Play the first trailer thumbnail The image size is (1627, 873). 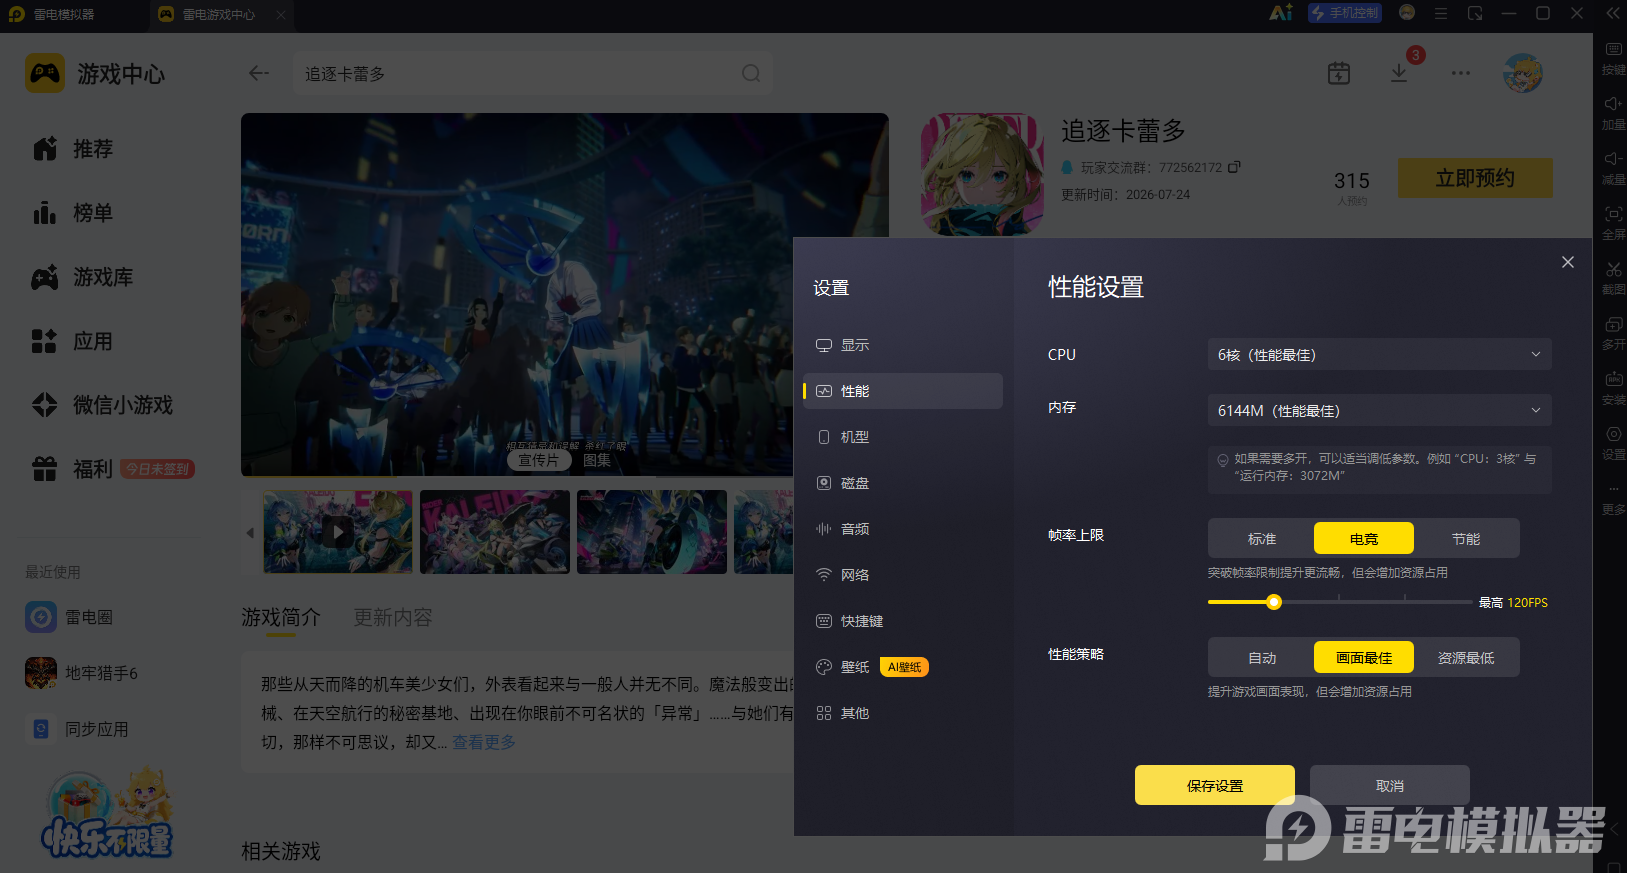pos(338,532)
